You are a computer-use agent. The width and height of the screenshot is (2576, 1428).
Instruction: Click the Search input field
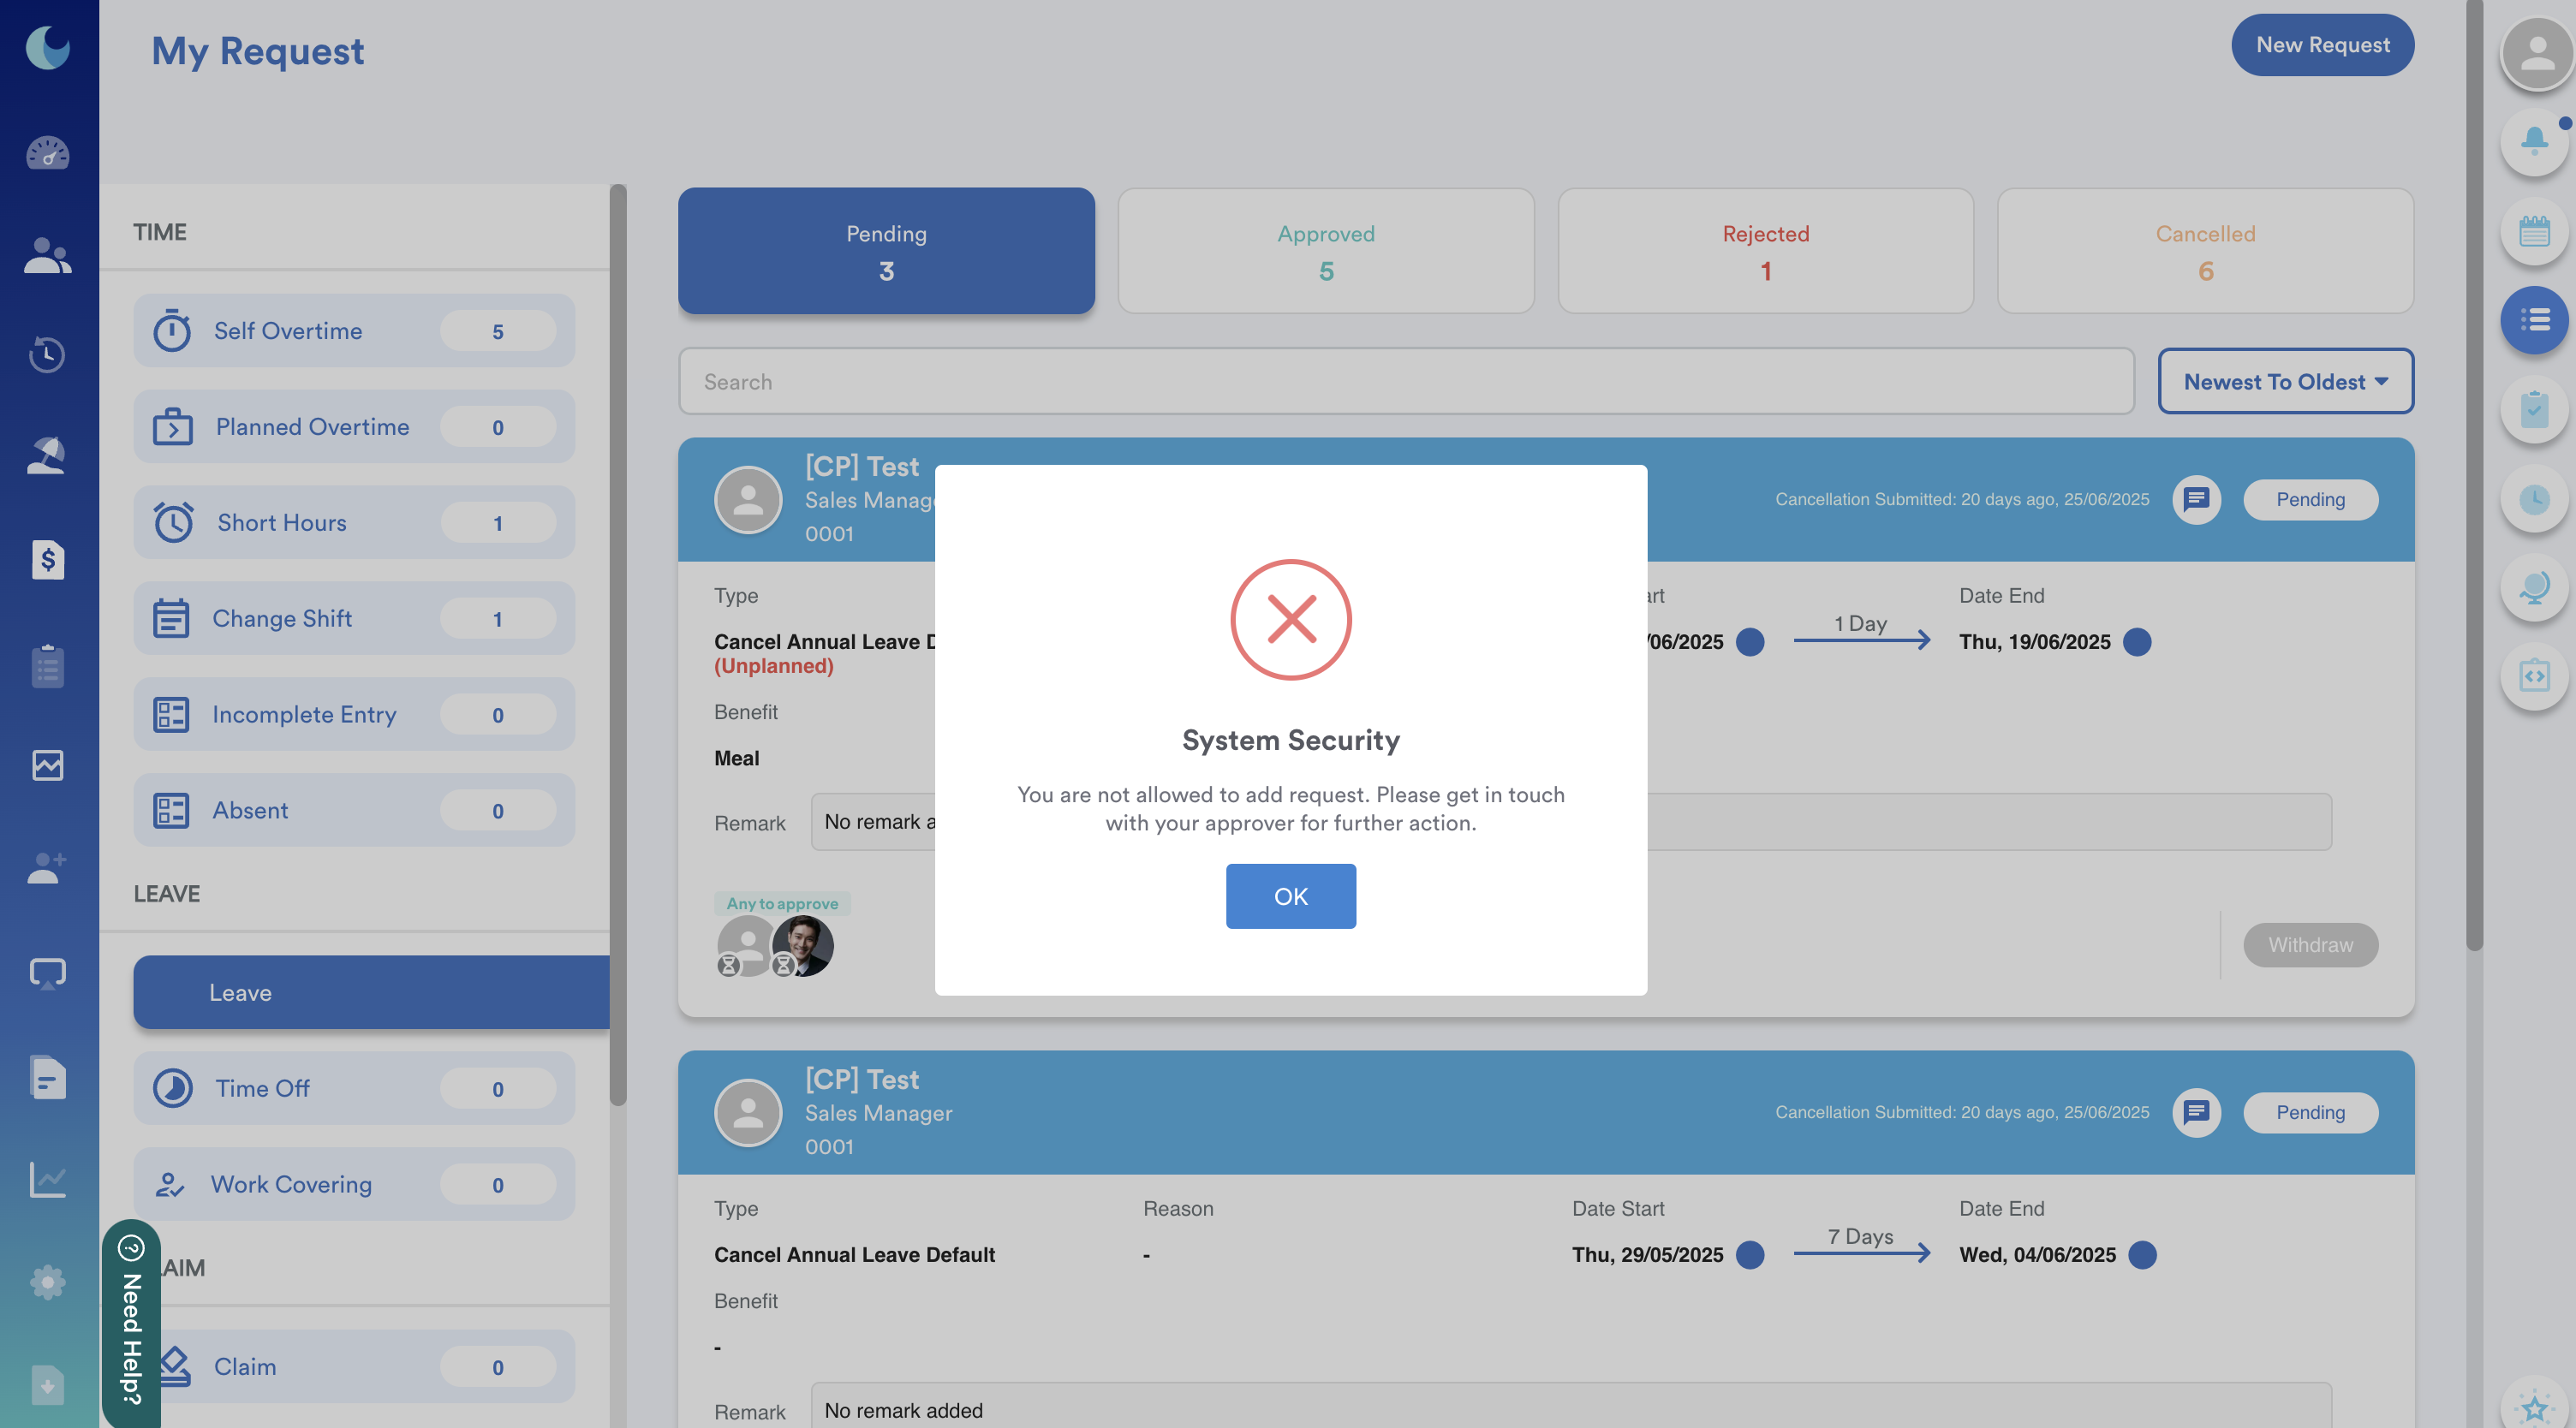click(1405, 381)
